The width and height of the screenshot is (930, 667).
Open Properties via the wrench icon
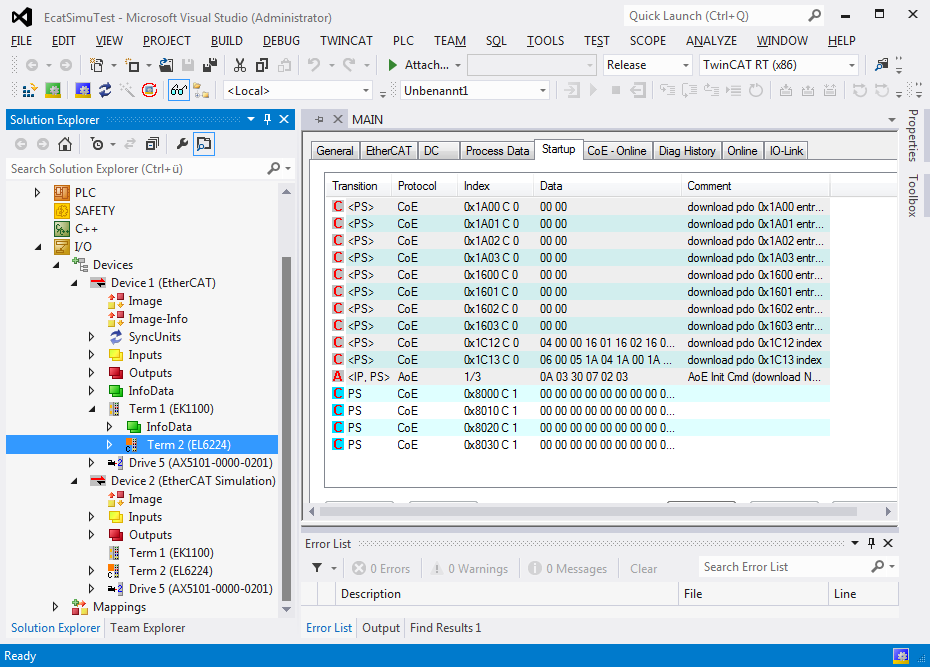pyautogui.click(x=182, y=144)
